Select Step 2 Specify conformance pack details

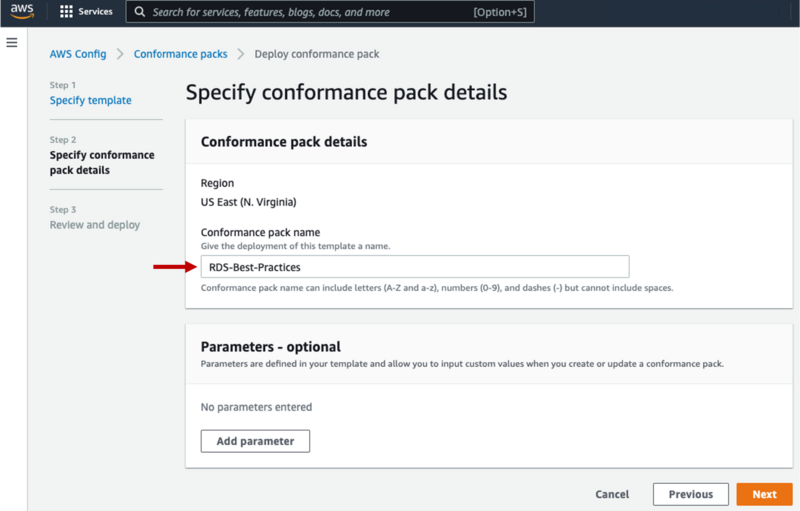tap(102, 162)
